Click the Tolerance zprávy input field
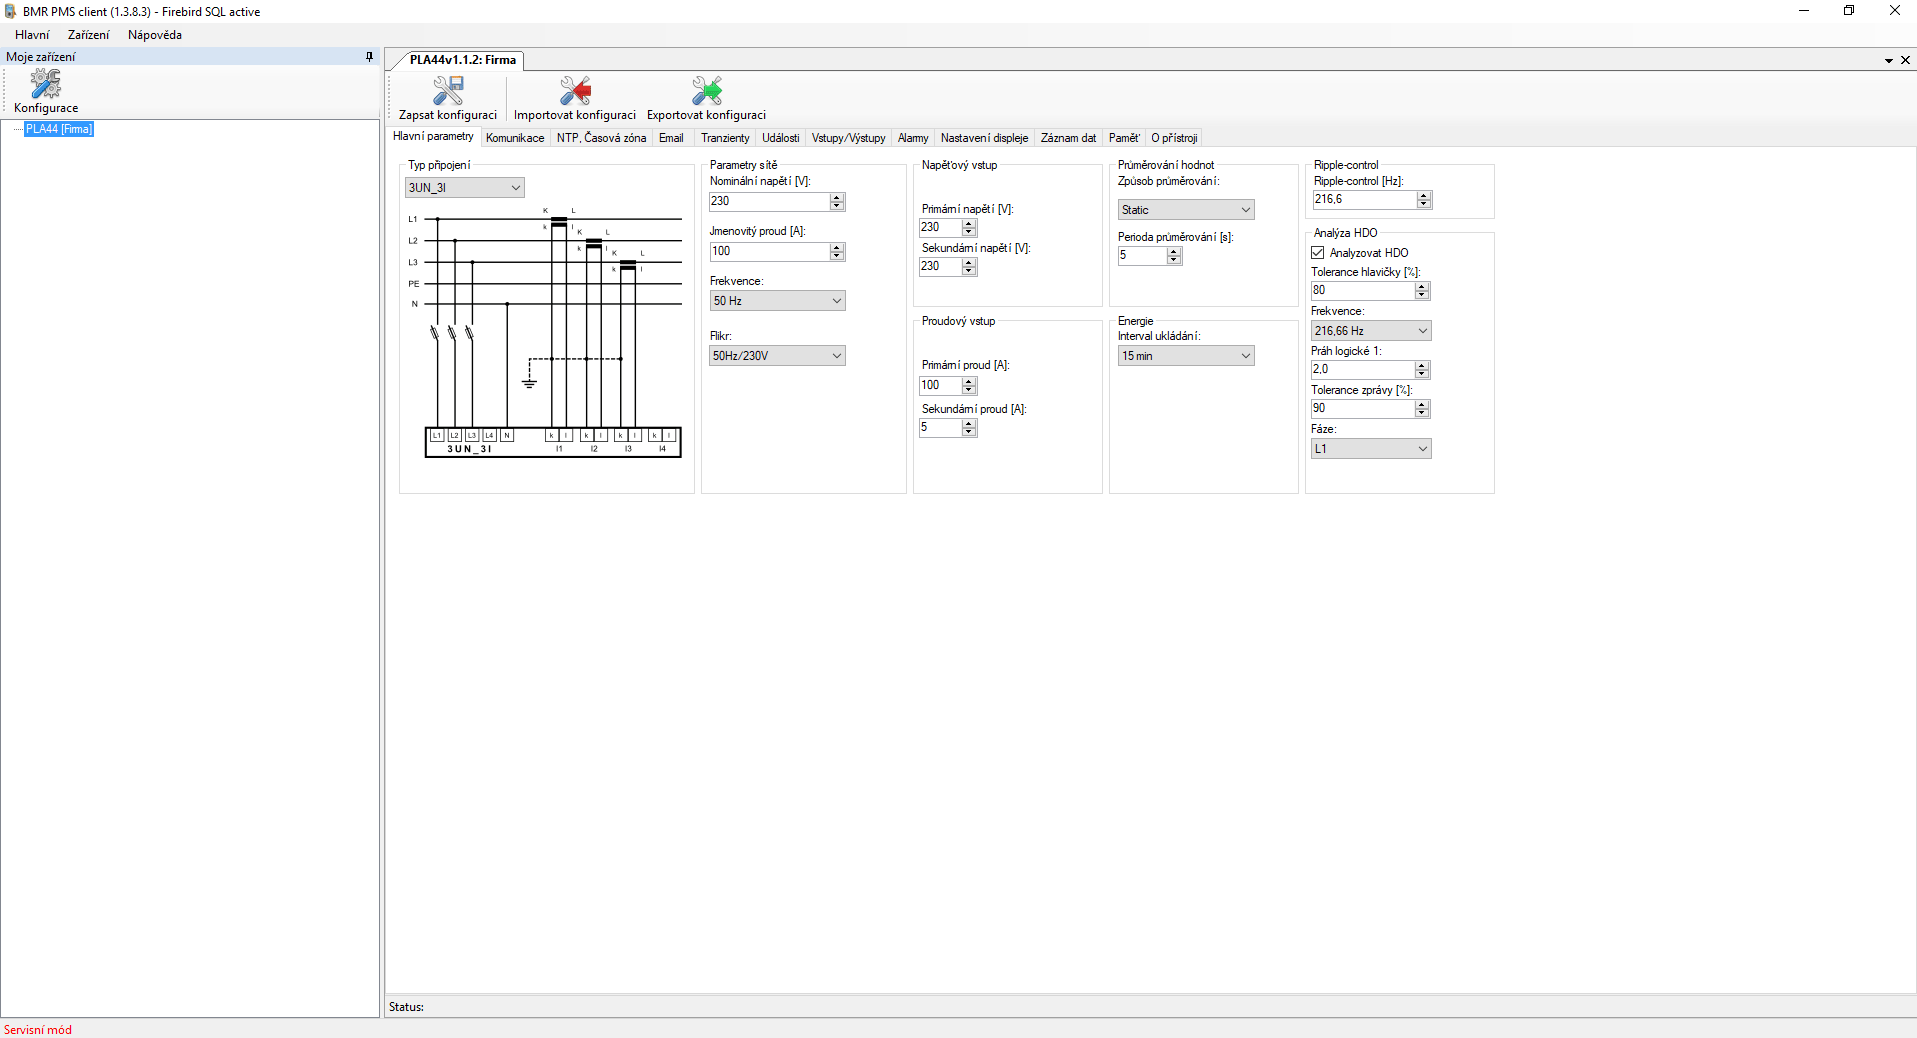Screen dimensions: 1917x1038 tap(1362, 409)
